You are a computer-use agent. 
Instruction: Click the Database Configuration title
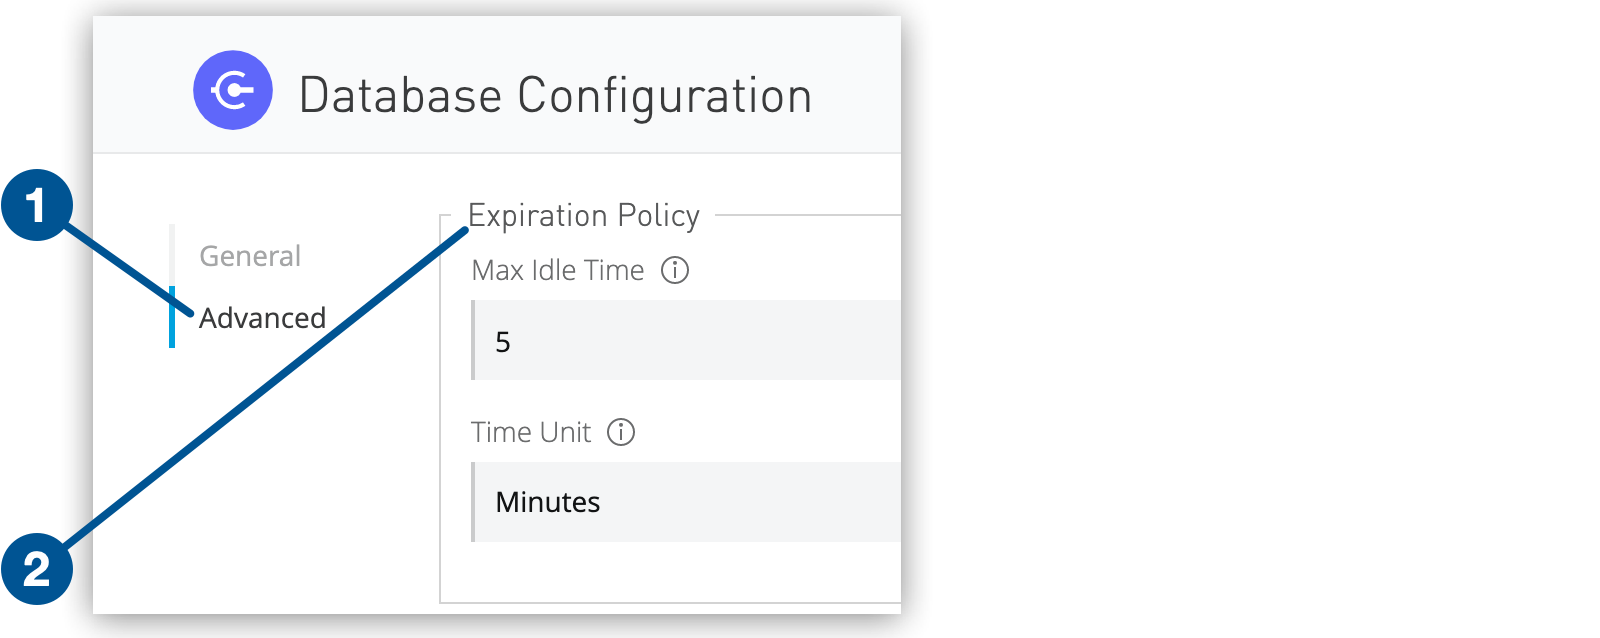click(556, 96)
